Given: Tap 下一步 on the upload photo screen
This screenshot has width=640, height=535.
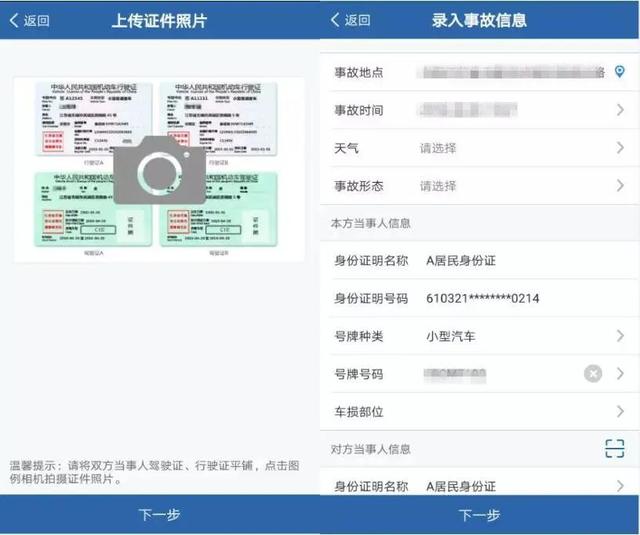Looking at the screenshot, I should [160, 515].
